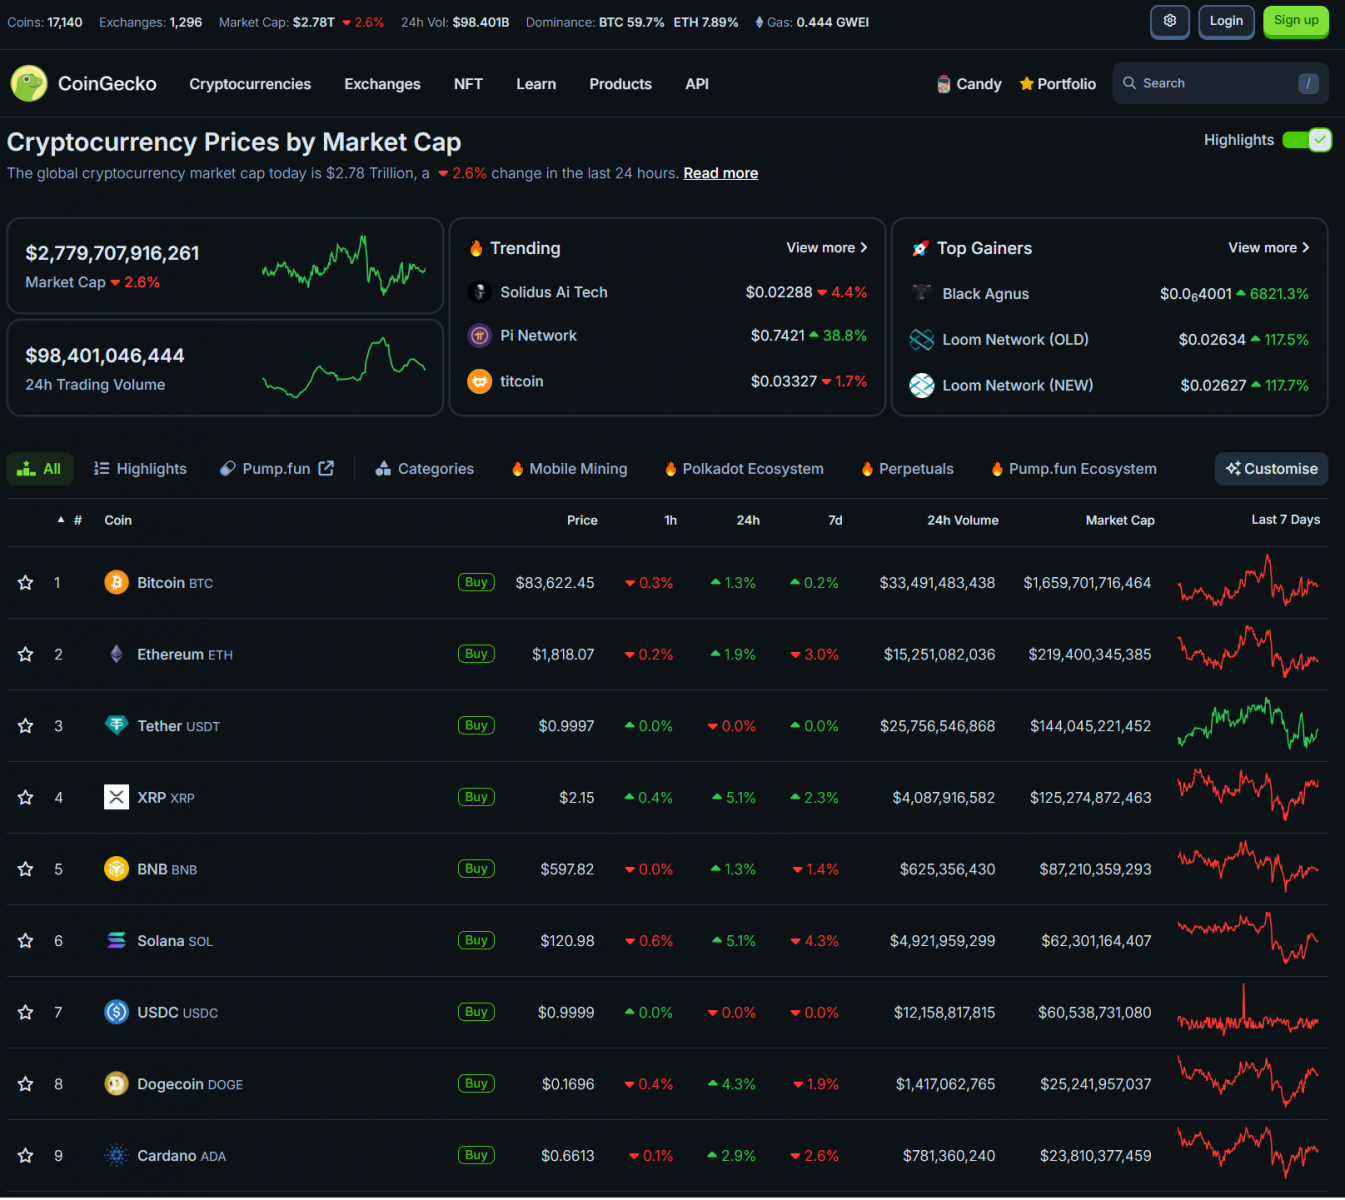This screenshot has width=1345, height=1200.
Task: Click the Ethereum coin icon
Action: [116, 654]
